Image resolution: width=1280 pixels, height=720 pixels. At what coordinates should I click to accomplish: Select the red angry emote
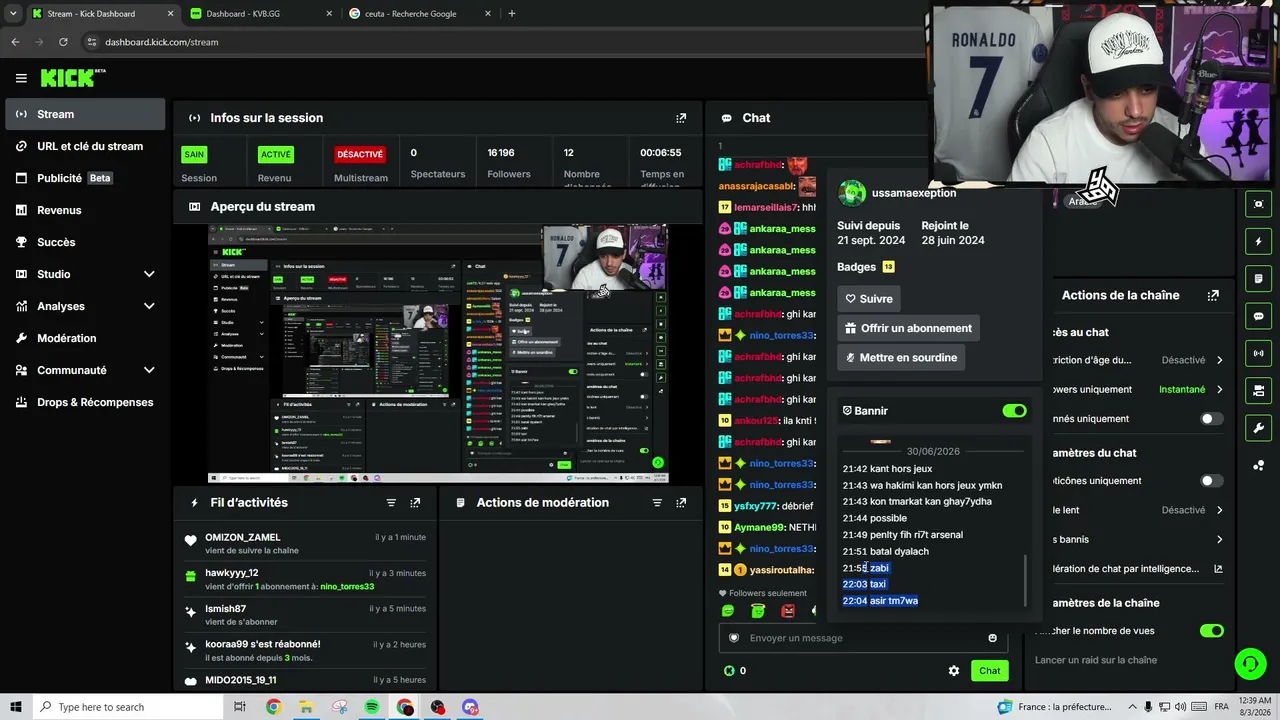[788, 611]
